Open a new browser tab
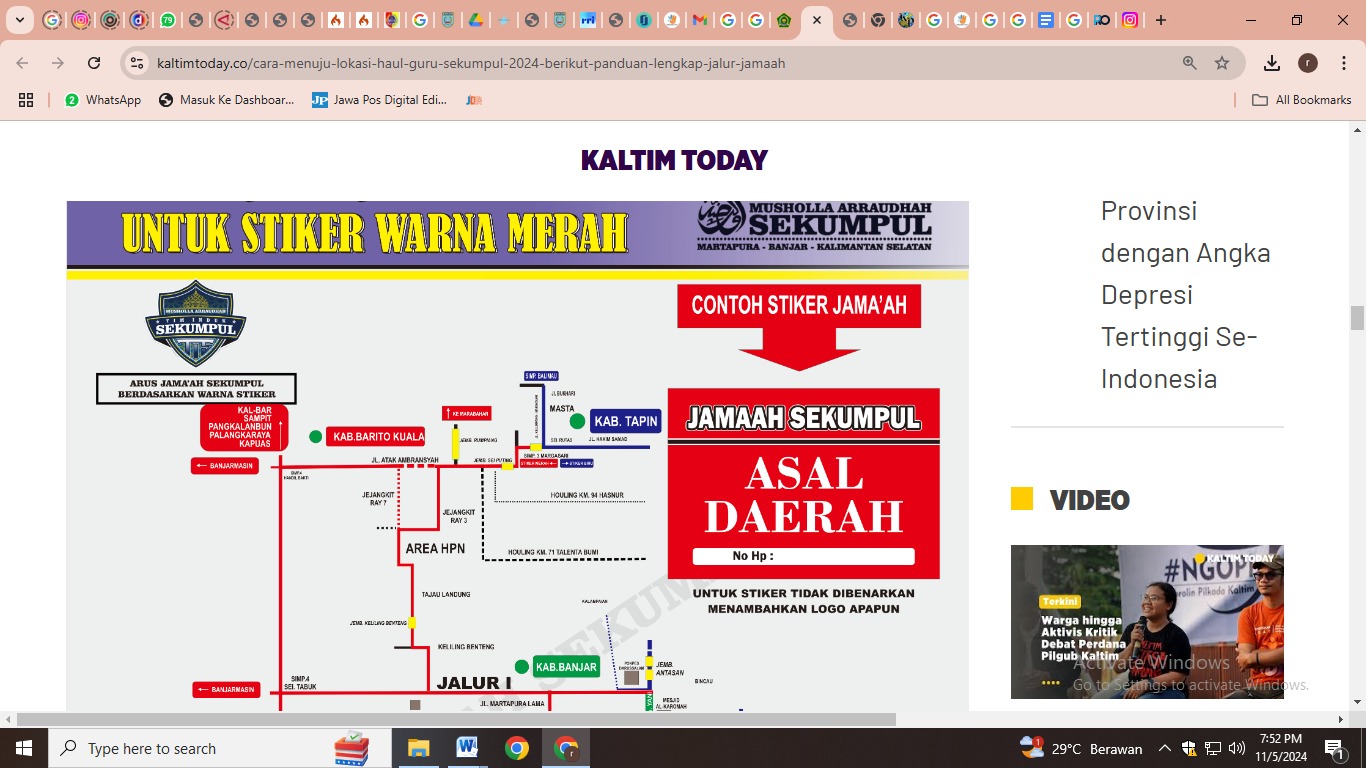The image size is (1366, 768). point(1161,20)
